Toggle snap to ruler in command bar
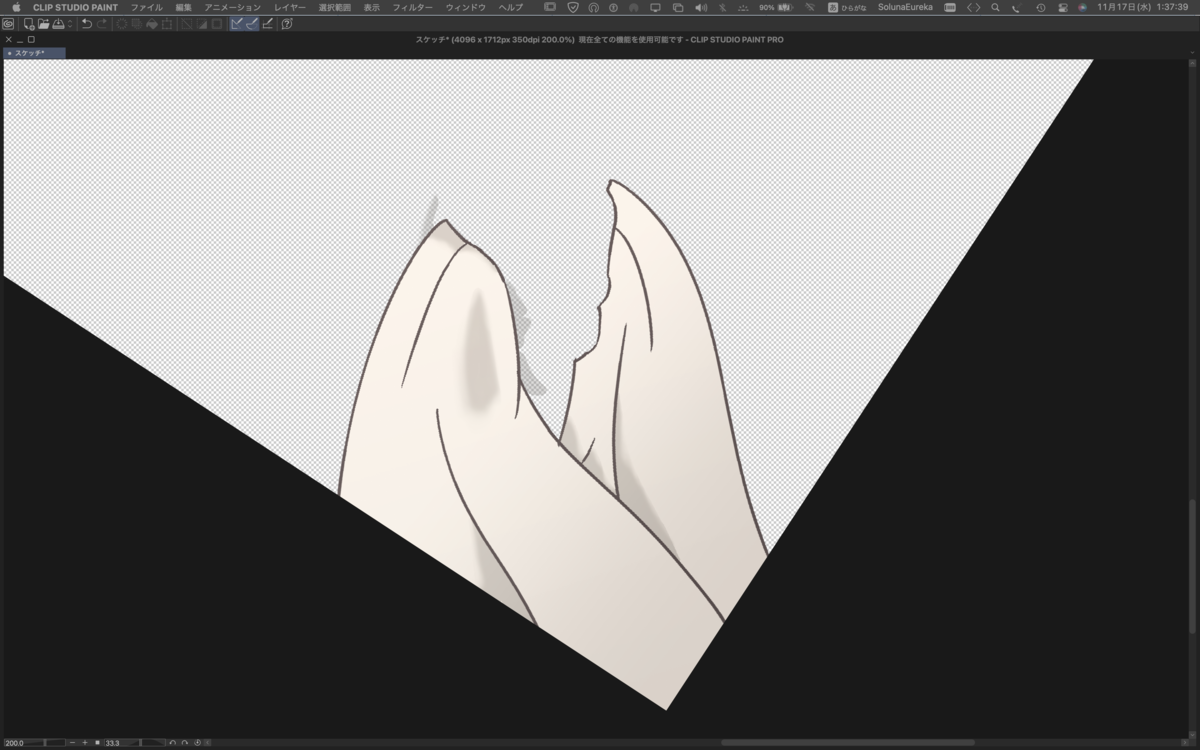The width and height of the screenshot is (1200, 750). pos(238,24)
